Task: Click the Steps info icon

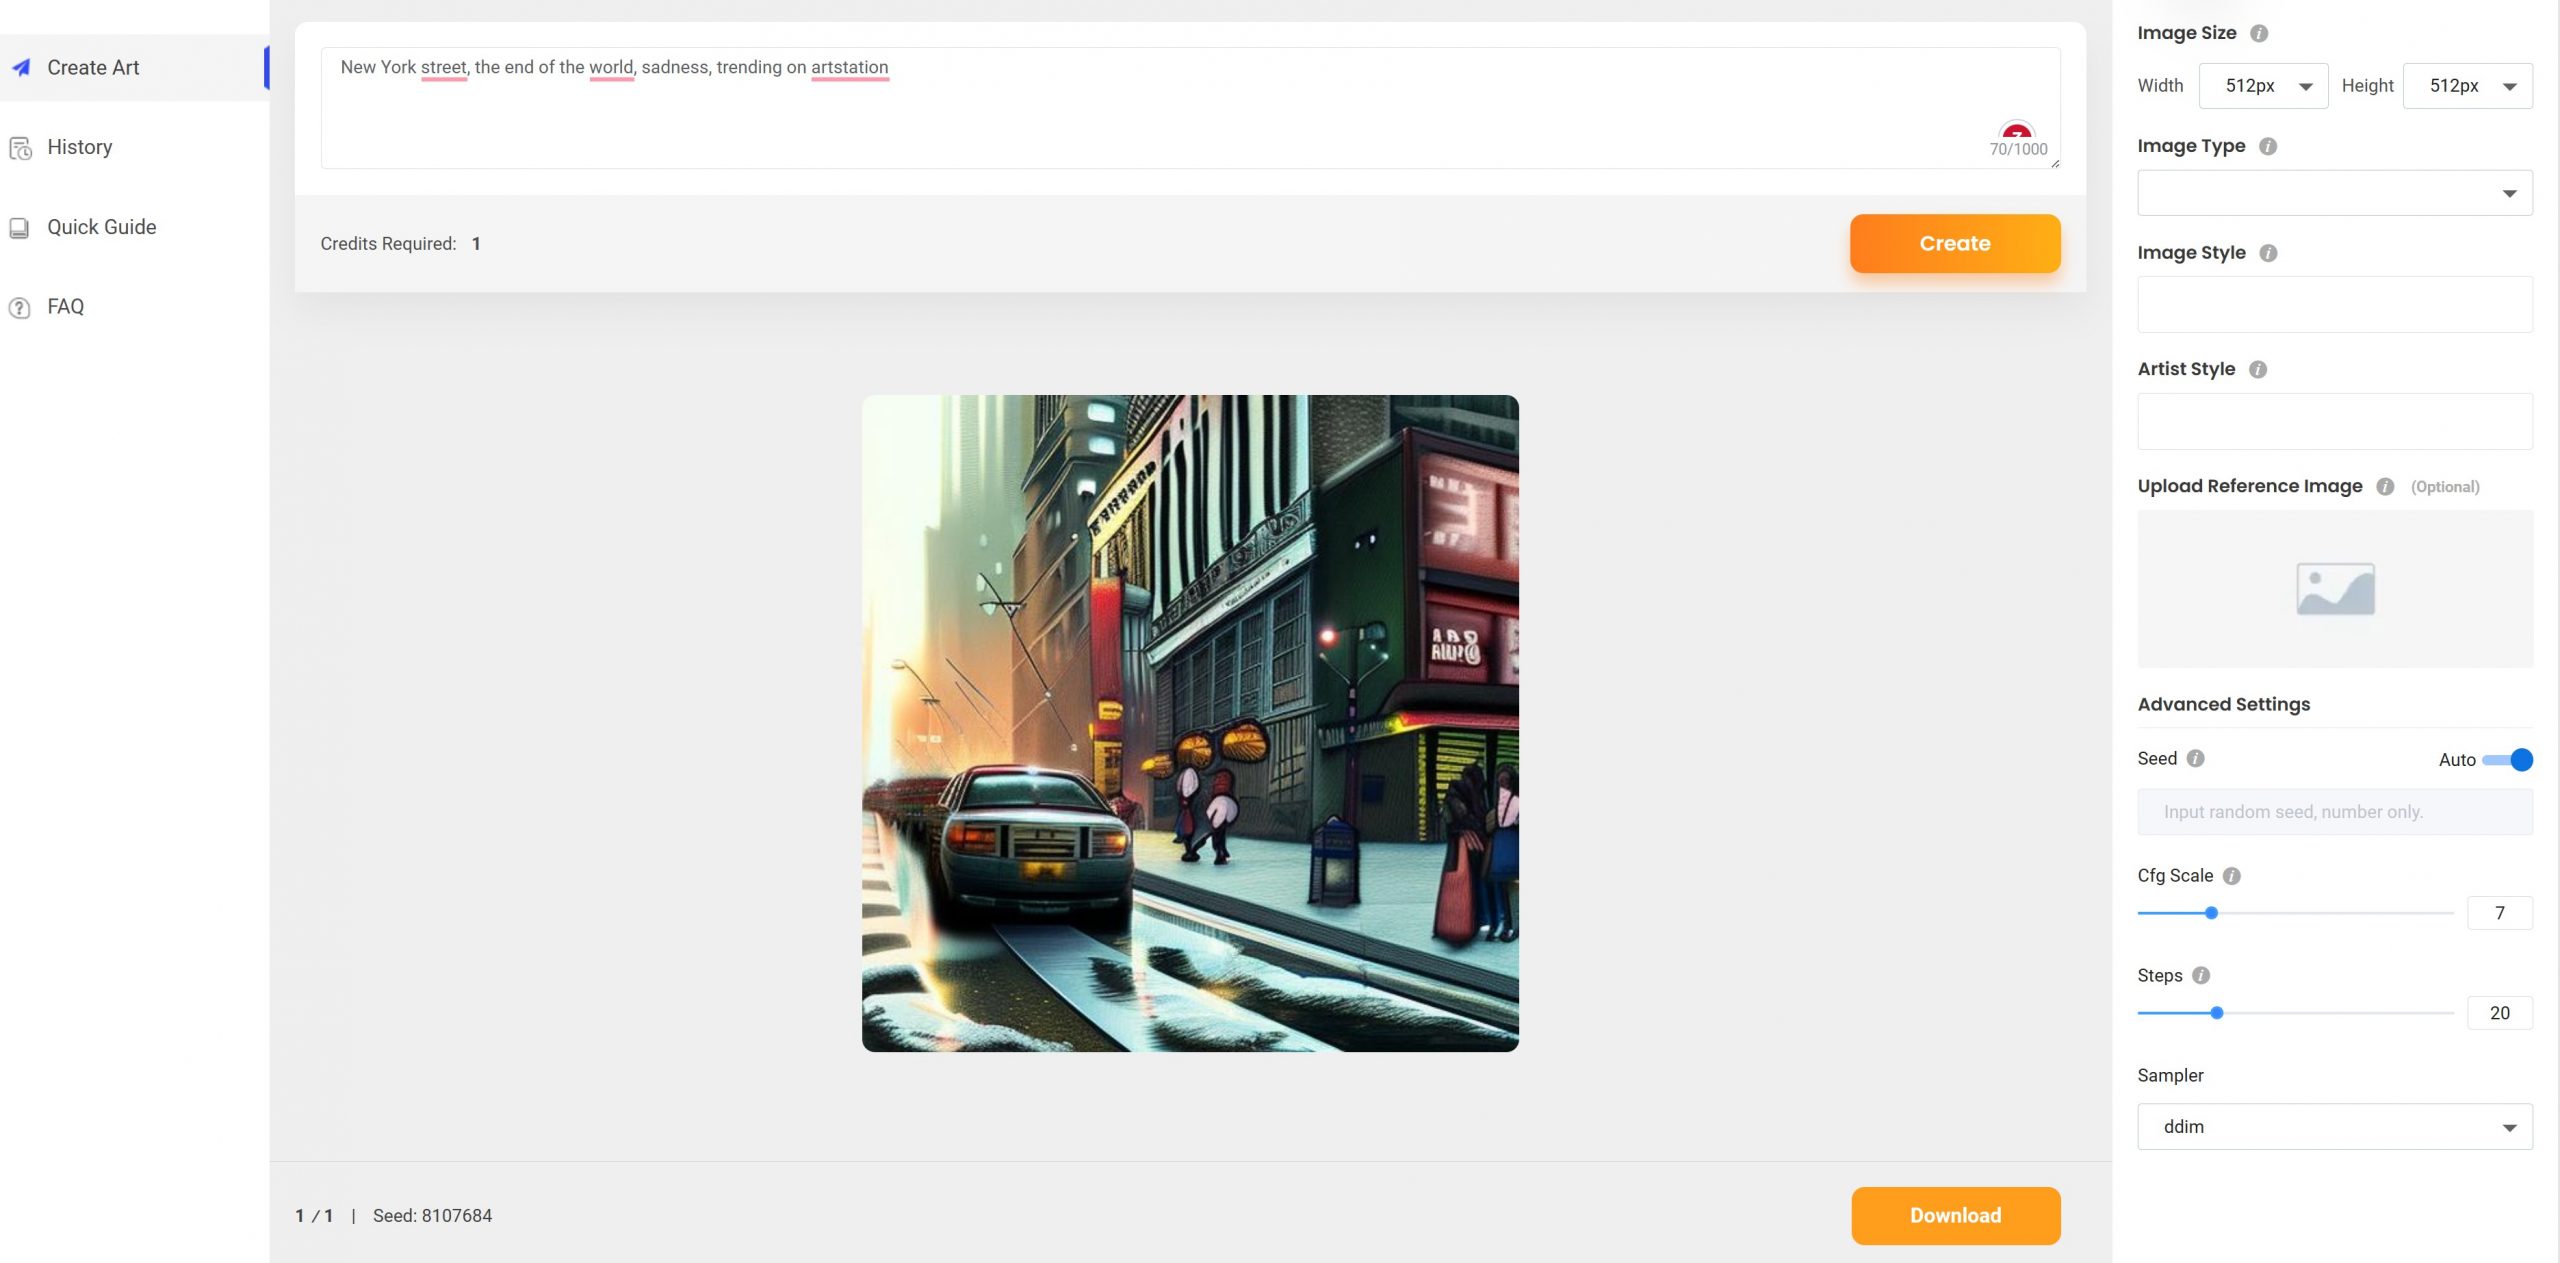Action: coord(2200,975)
